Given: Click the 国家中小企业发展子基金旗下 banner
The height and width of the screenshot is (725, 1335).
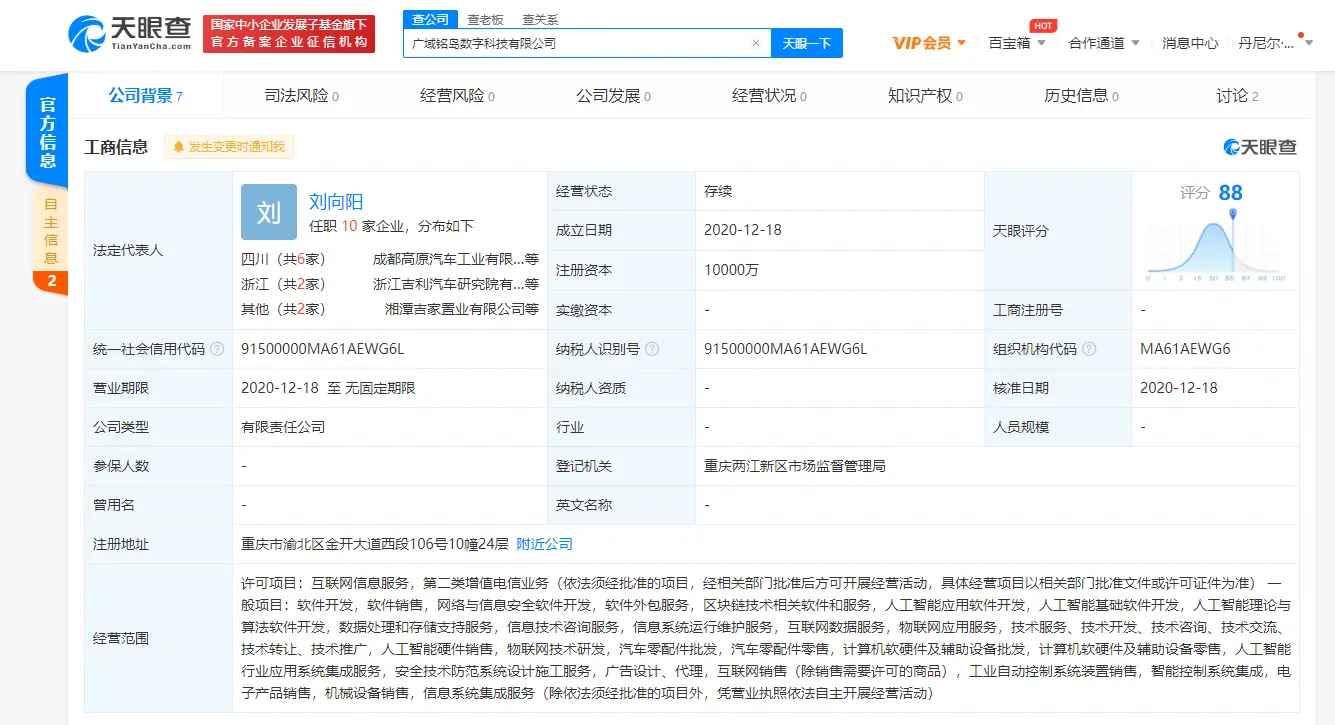Looking at the screenshot, I should click(289, 33).
